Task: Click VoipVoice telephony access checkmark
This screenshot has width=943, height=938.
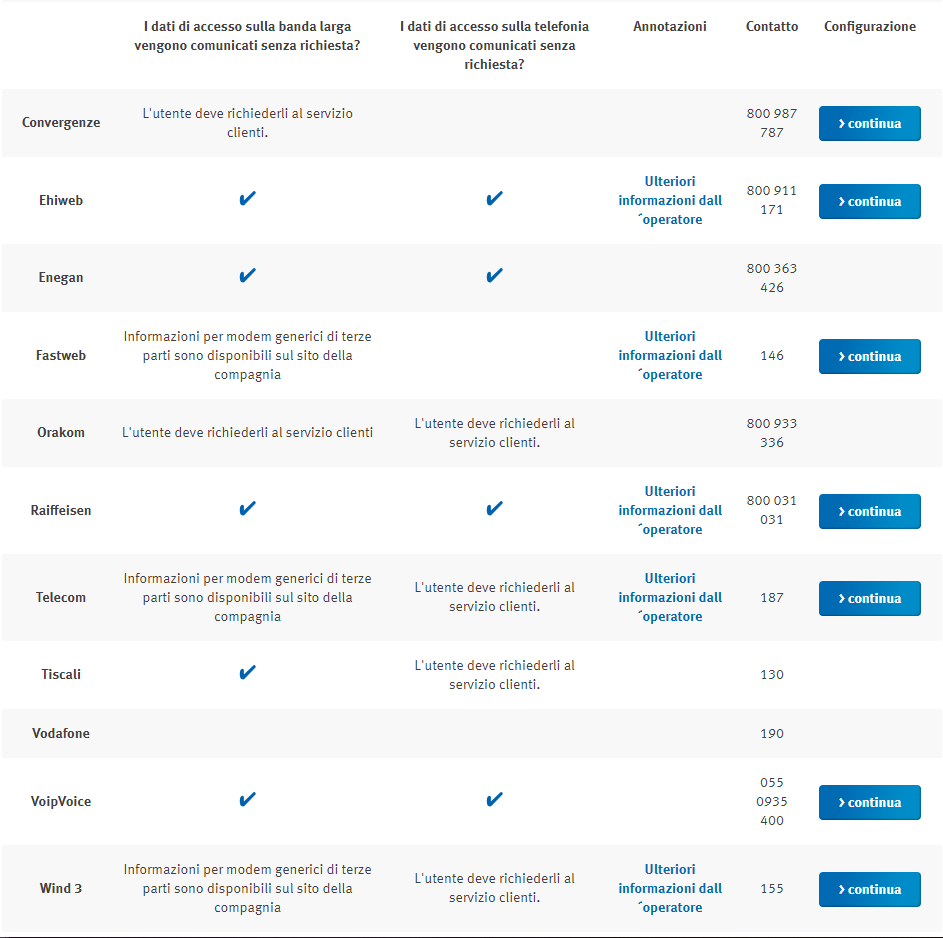Action: 494,800
